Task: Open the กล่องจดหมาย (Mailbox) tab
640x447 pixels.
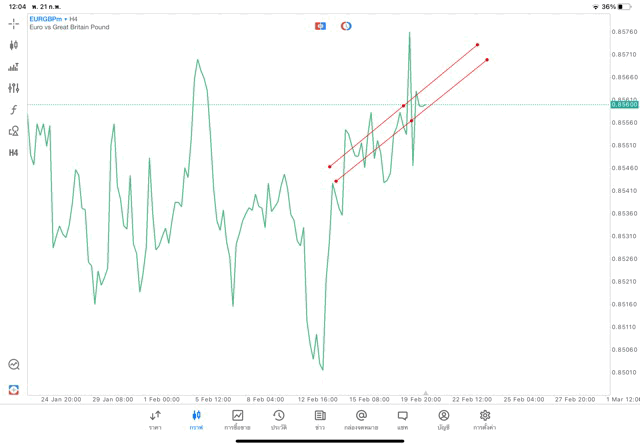Action: (361, 419)
